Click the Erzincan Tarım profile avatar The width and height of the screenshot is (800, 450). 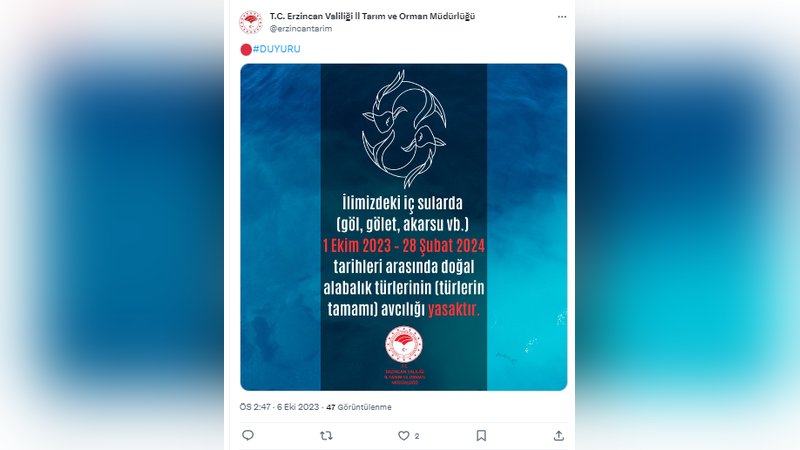(x=251, y=22)
